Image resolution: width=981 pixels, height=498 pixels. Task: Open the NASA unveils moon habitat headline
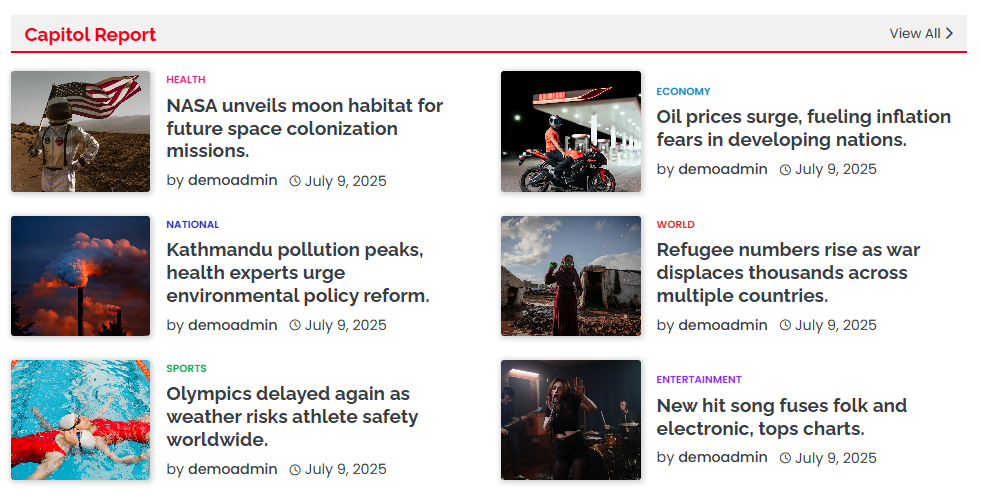(305, 128)
